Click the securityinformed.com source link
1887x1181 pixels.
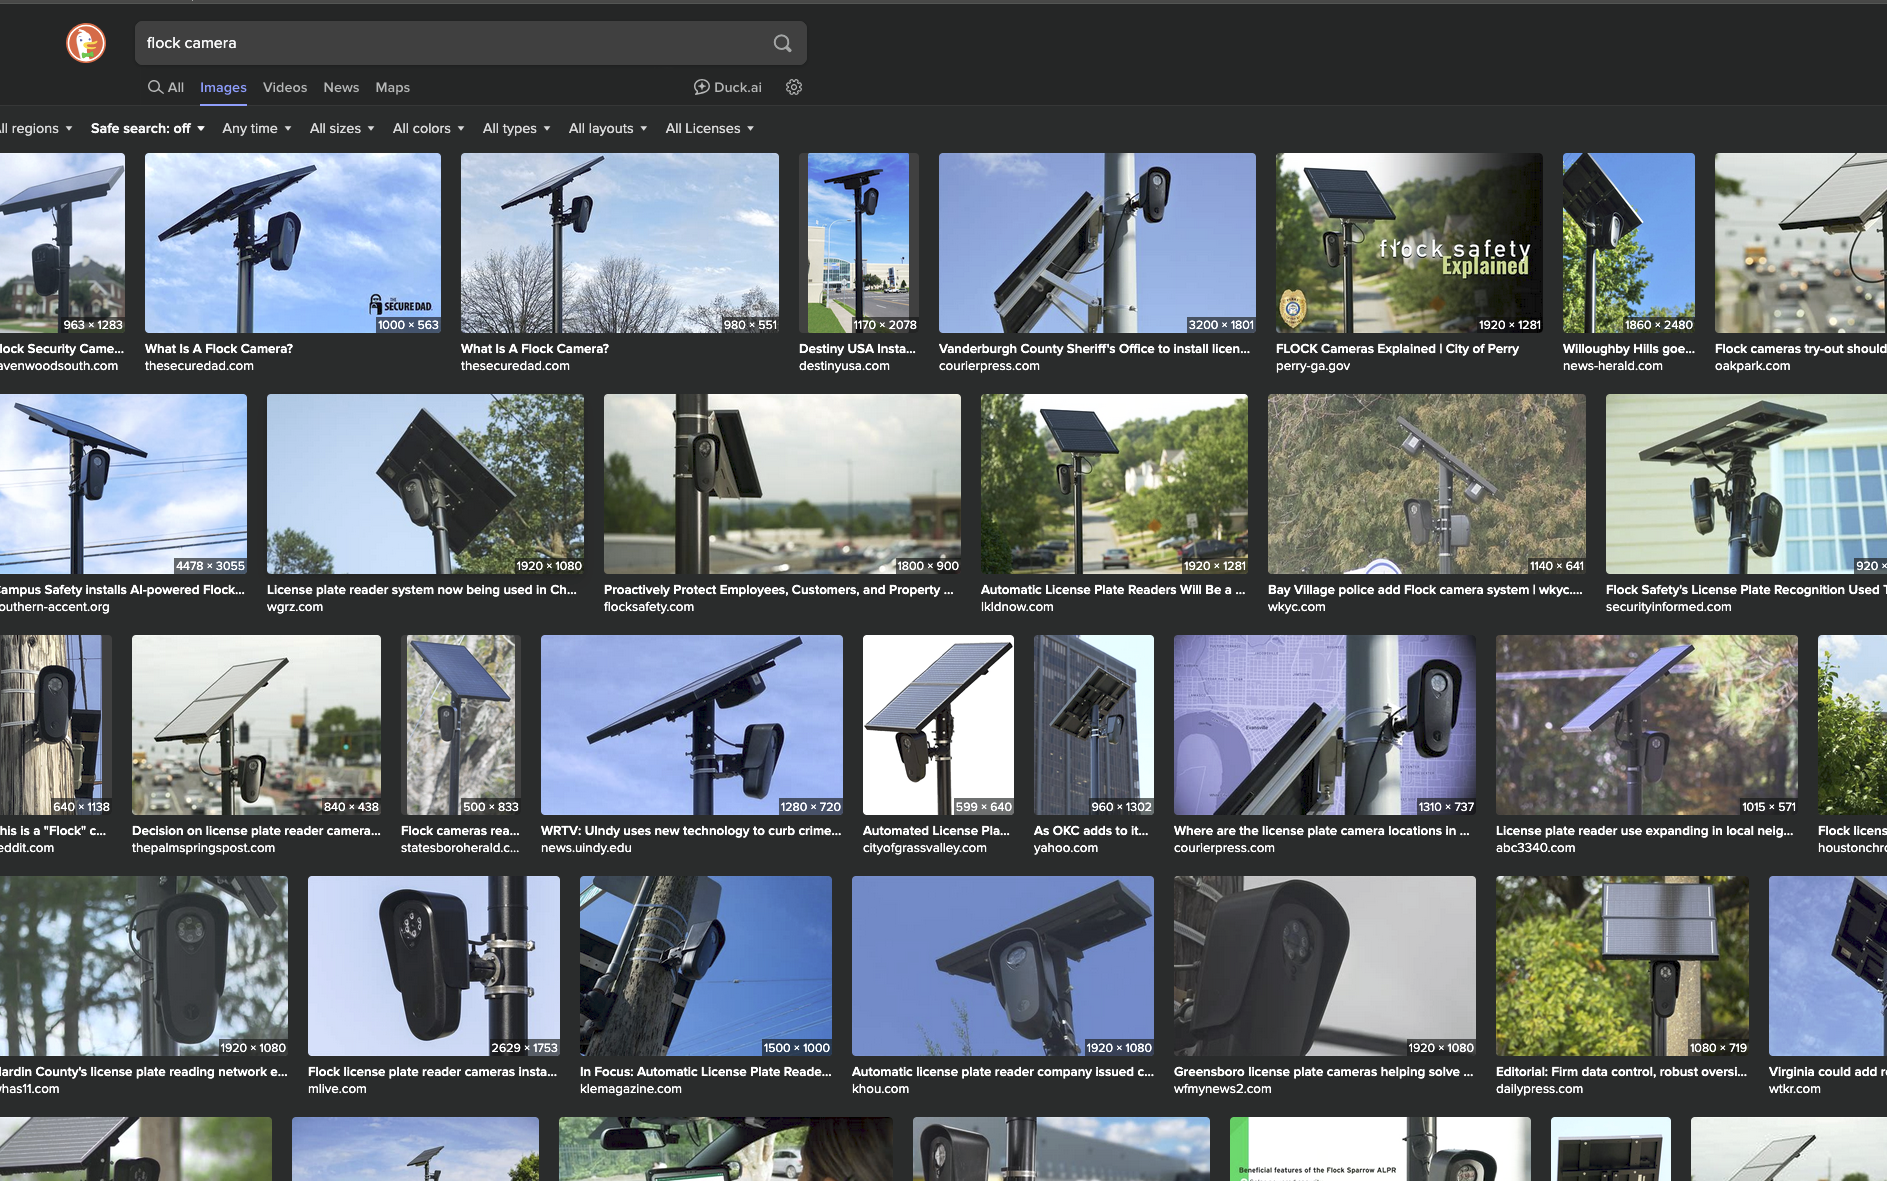(1668, 607)
